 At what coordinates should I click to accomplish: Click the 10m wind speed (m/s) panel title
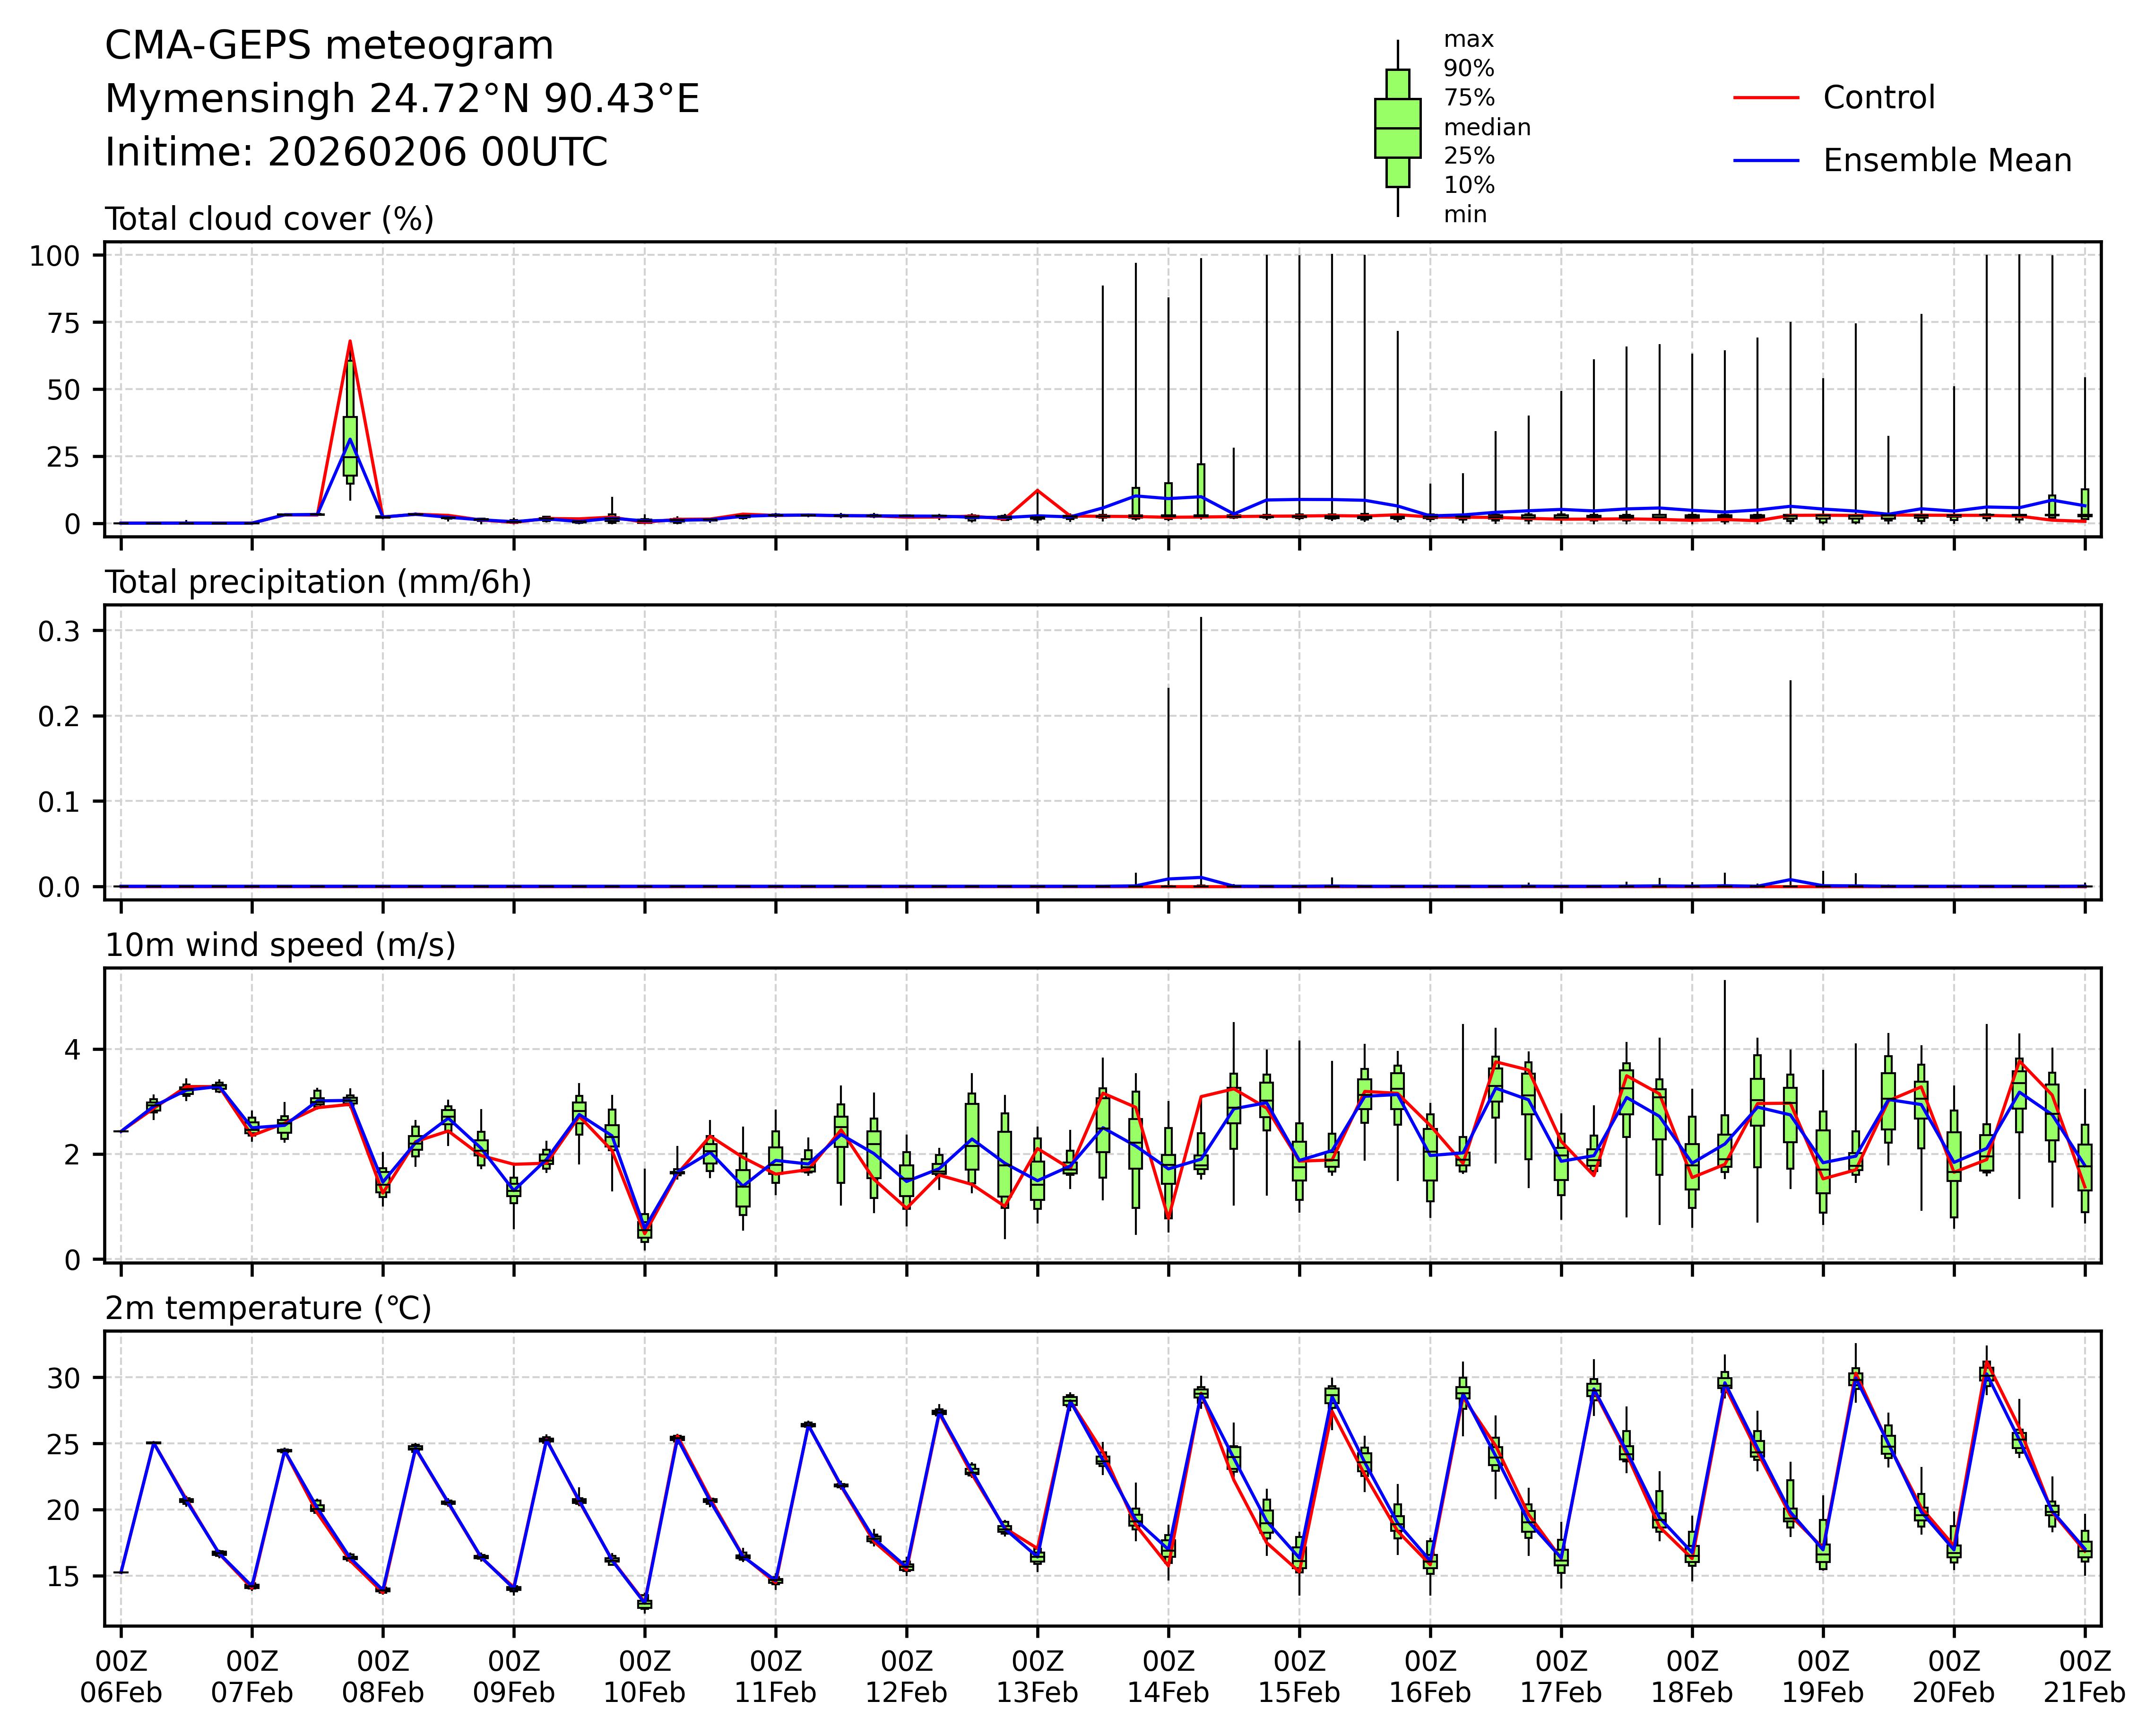click(280, 945)
